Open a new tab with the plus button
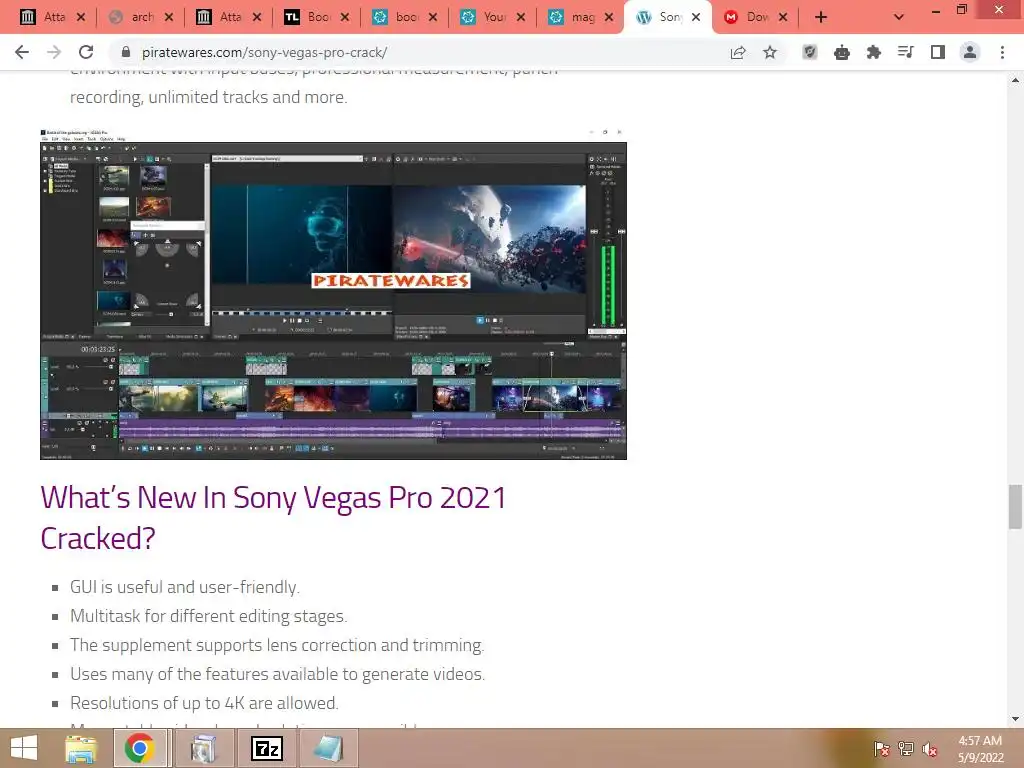The image size is (1024, 768). [x=821, y=17]
